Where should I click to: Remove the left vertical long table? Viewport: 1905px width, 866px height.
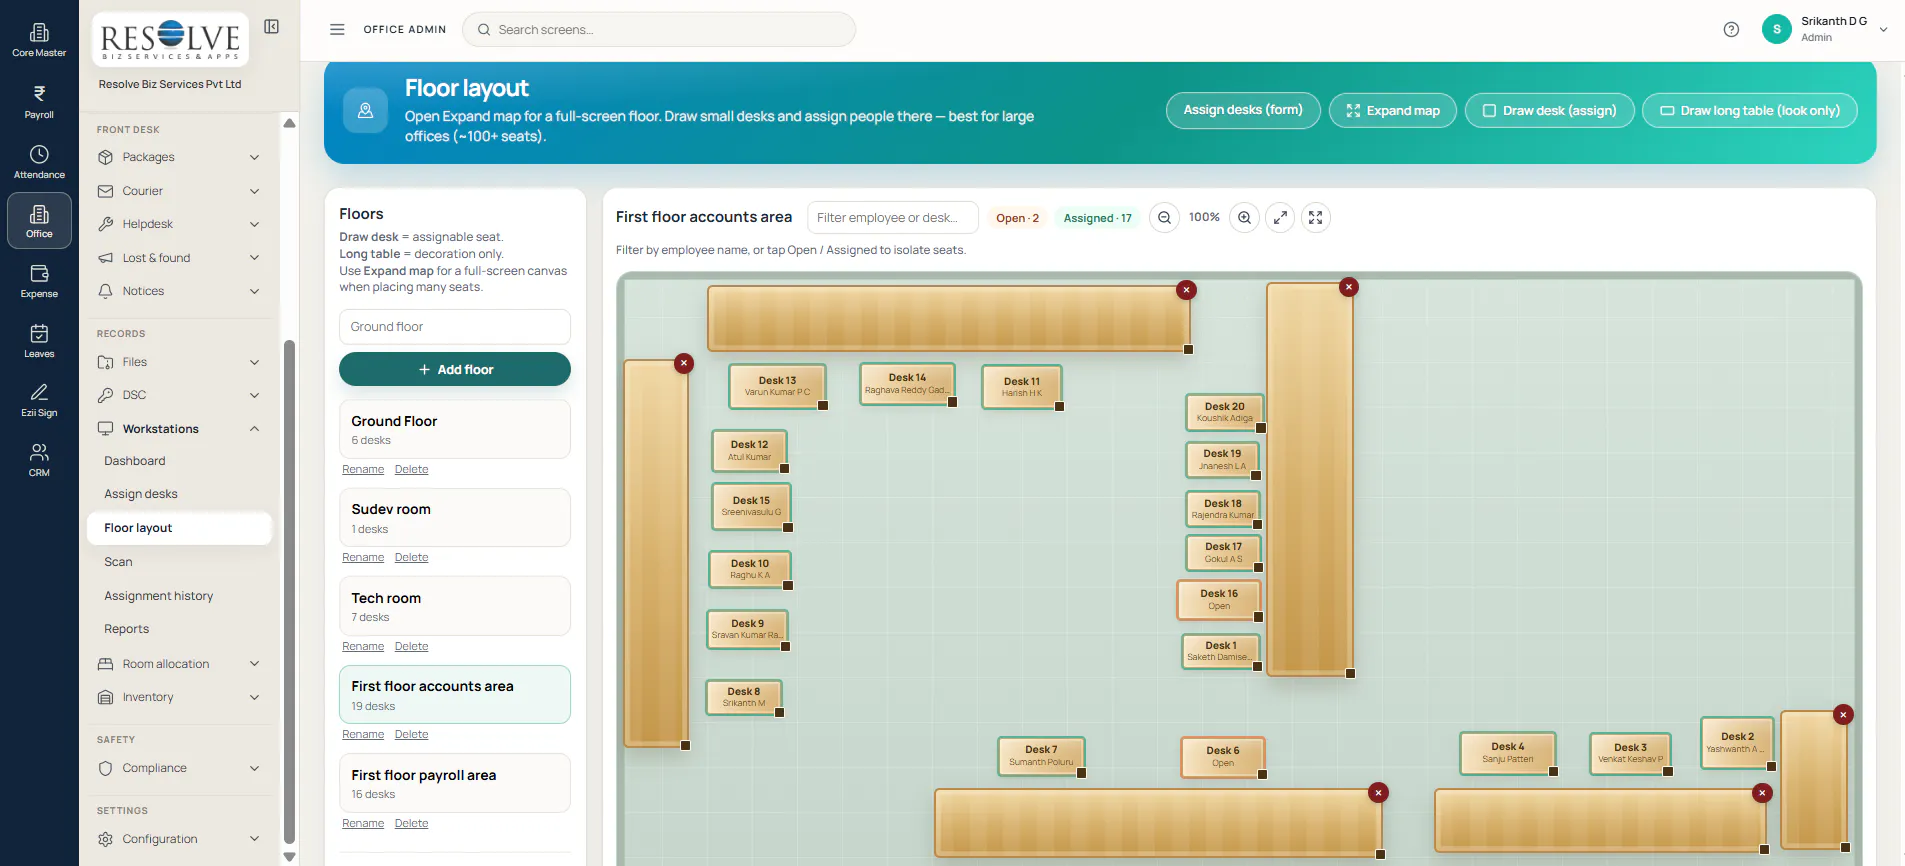684,363
